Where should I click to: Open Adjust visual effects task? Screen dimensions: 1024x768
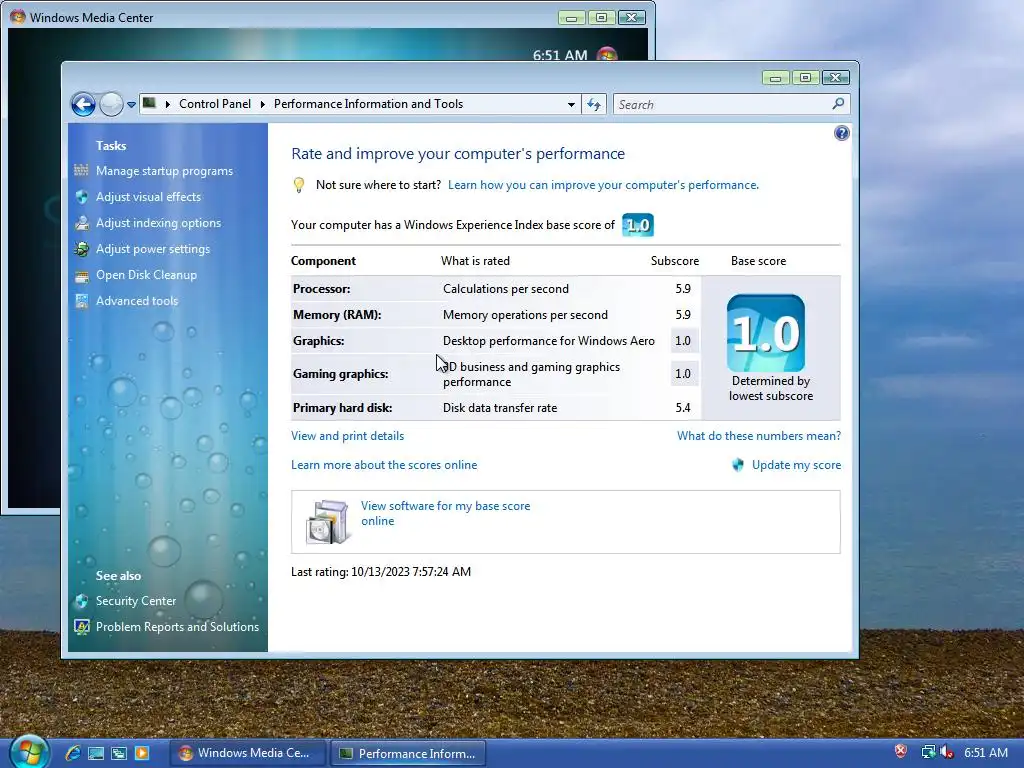click(148, 197)
